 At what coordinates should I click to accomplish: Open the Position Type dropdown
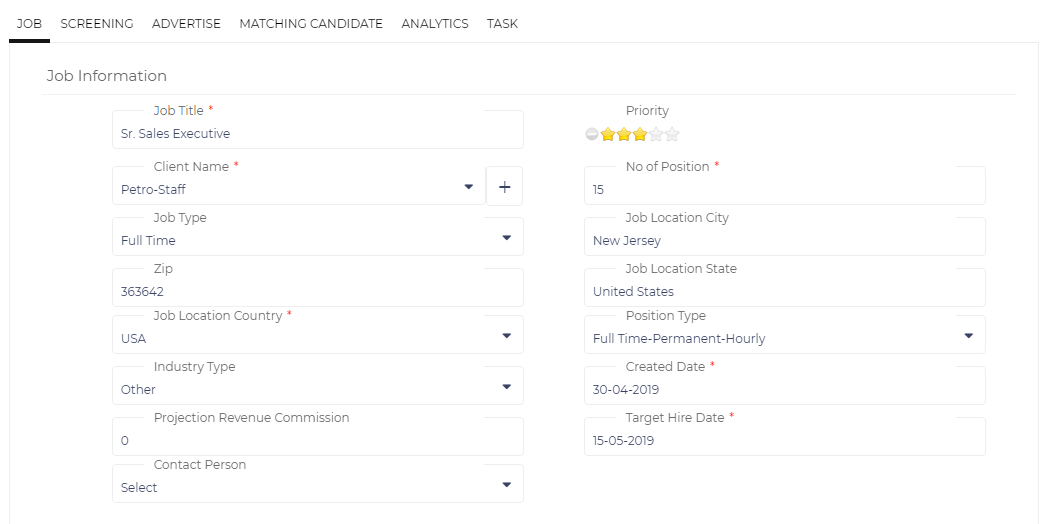point(785,336)
